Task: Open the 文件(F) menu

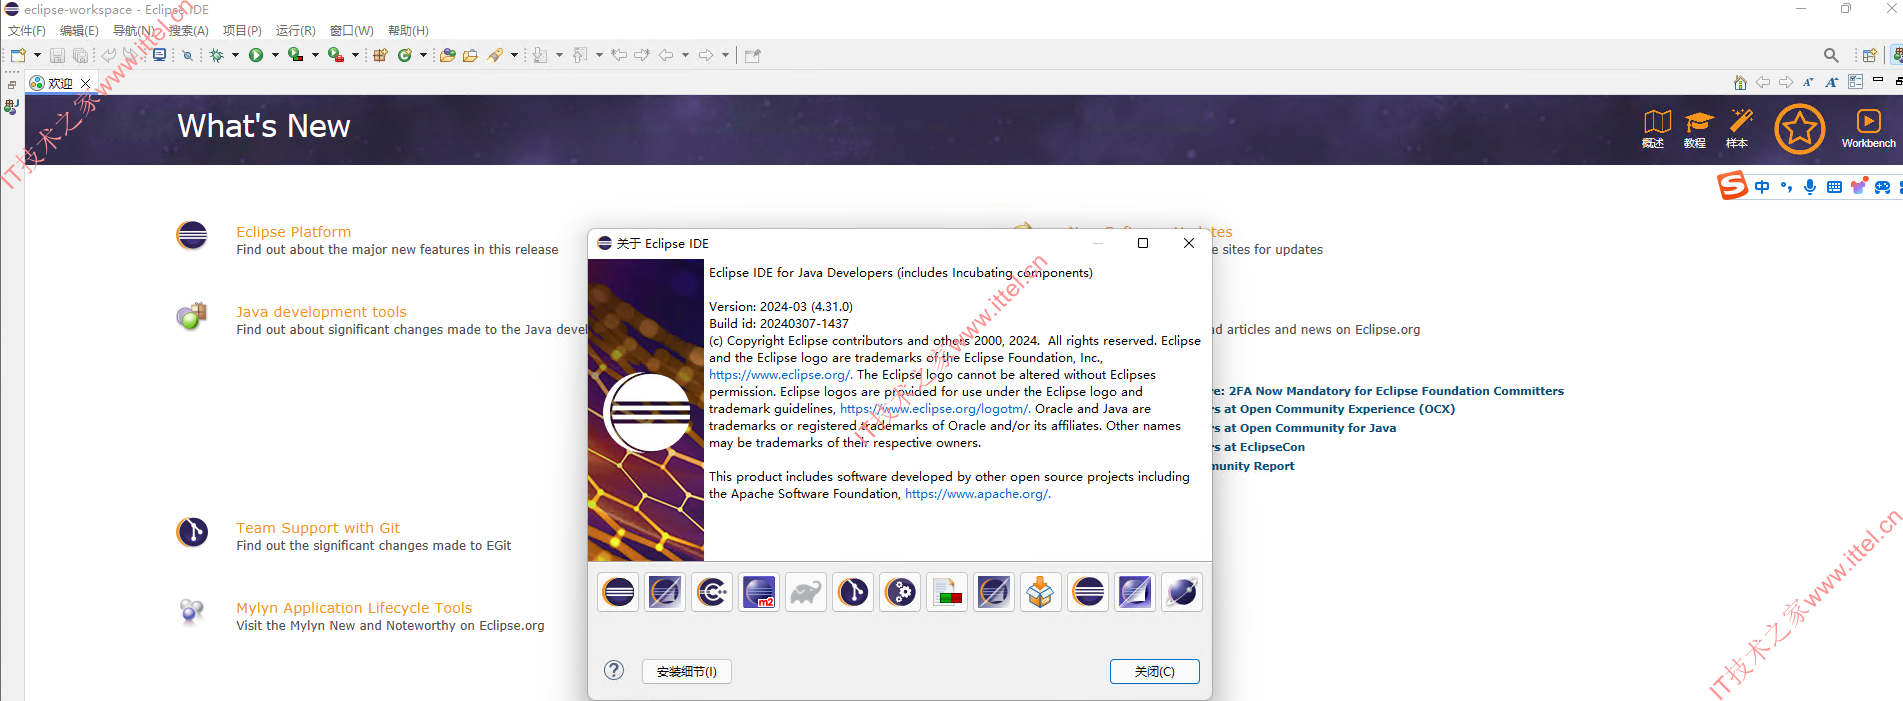Action: [27, 31]
